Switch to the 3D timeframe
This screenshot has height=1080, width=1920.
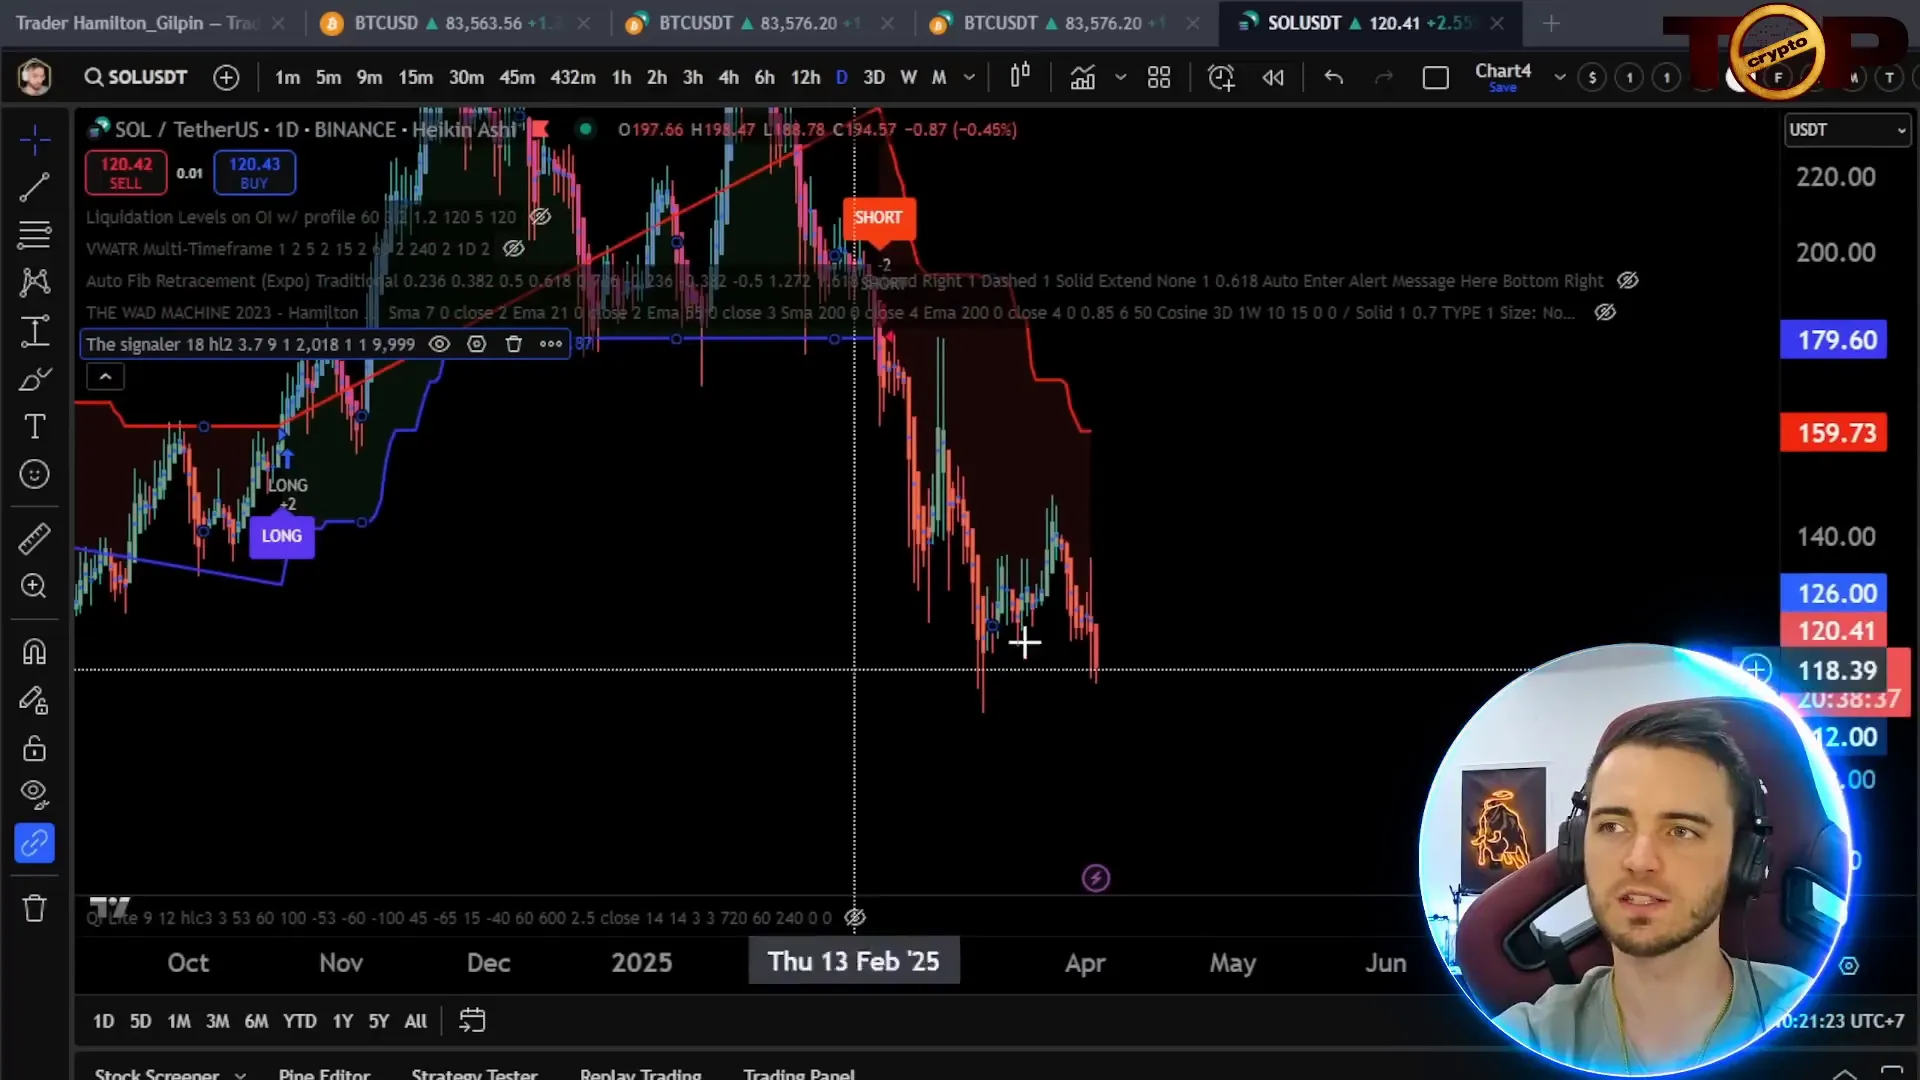[x=873, y=77]
